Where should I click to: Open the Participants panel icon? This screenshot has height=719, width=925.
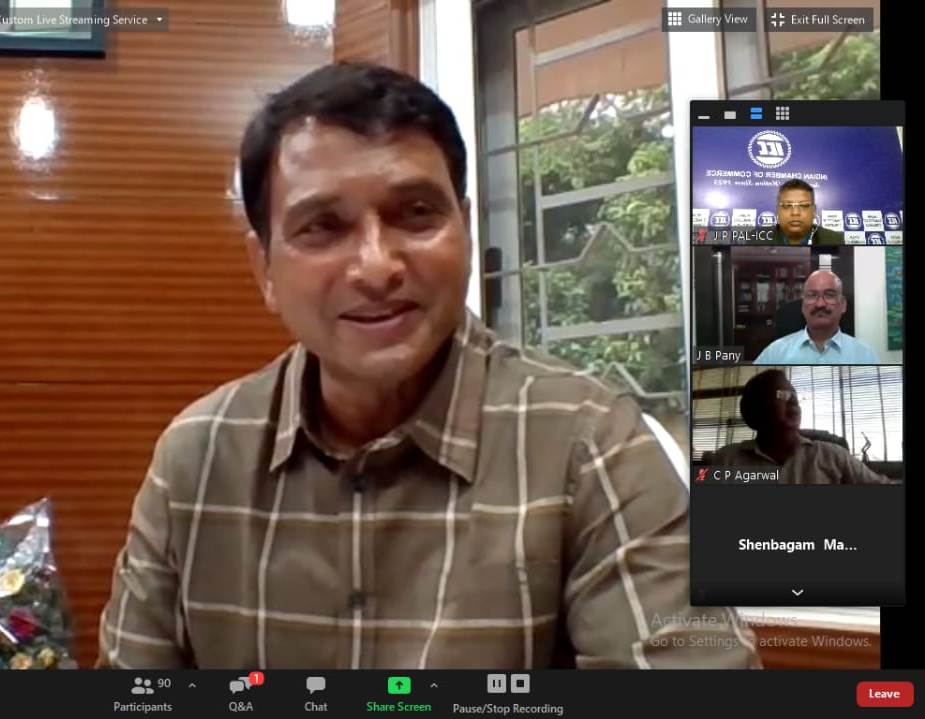[x=142, y=685]
